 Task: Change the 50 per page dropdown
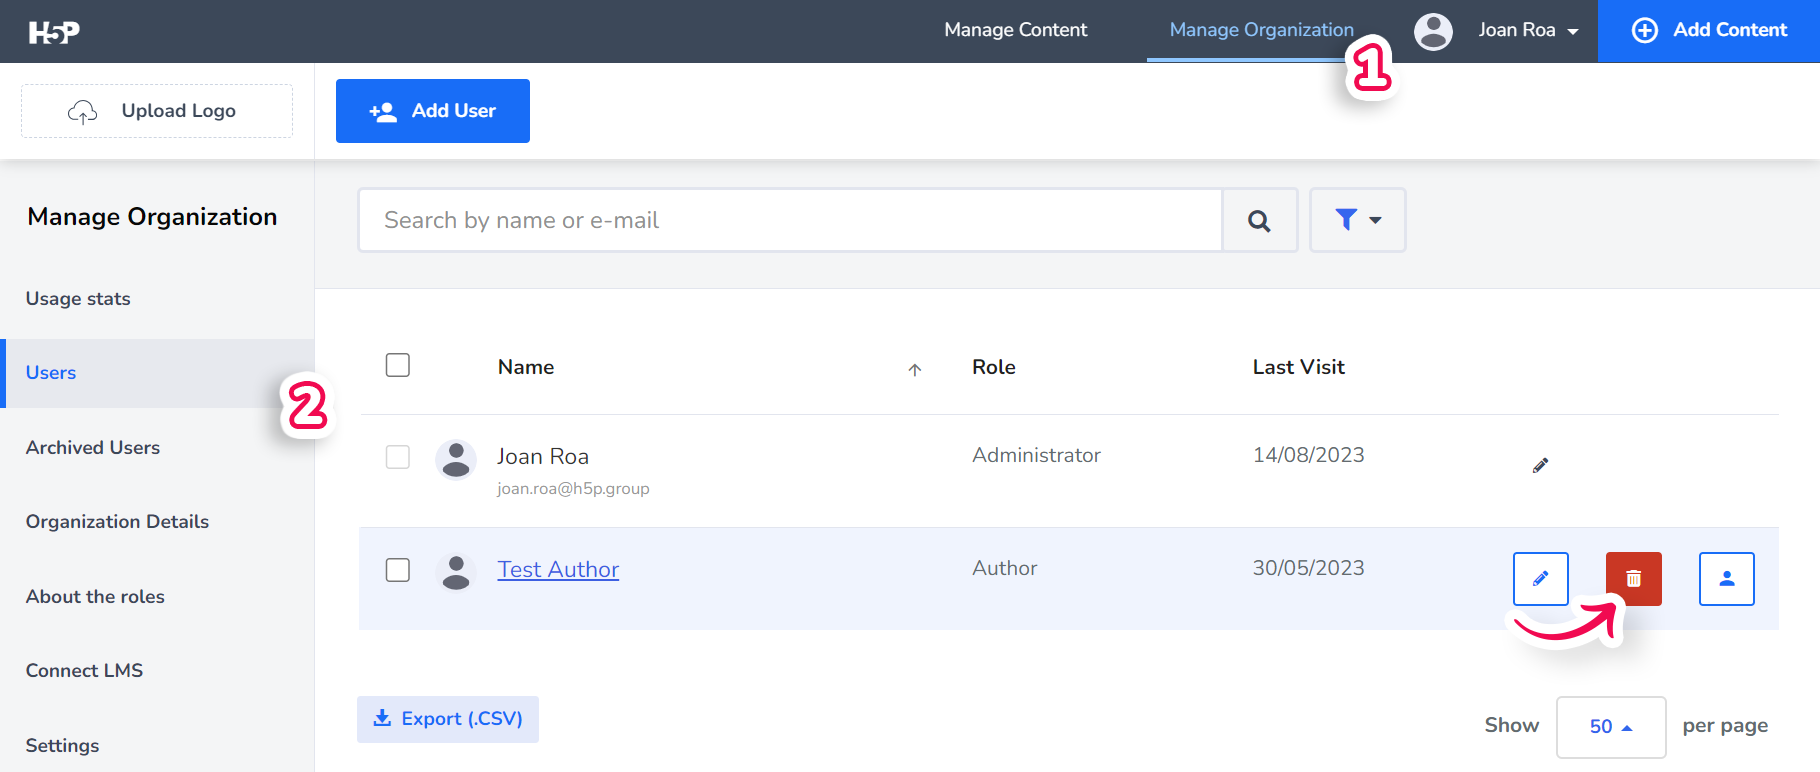pos(1610,727)
